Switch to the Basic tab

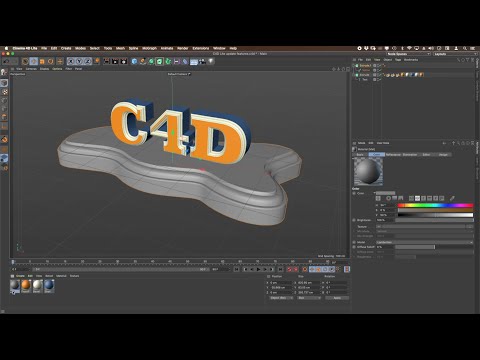pyautogui.click(x=360, y=155)
